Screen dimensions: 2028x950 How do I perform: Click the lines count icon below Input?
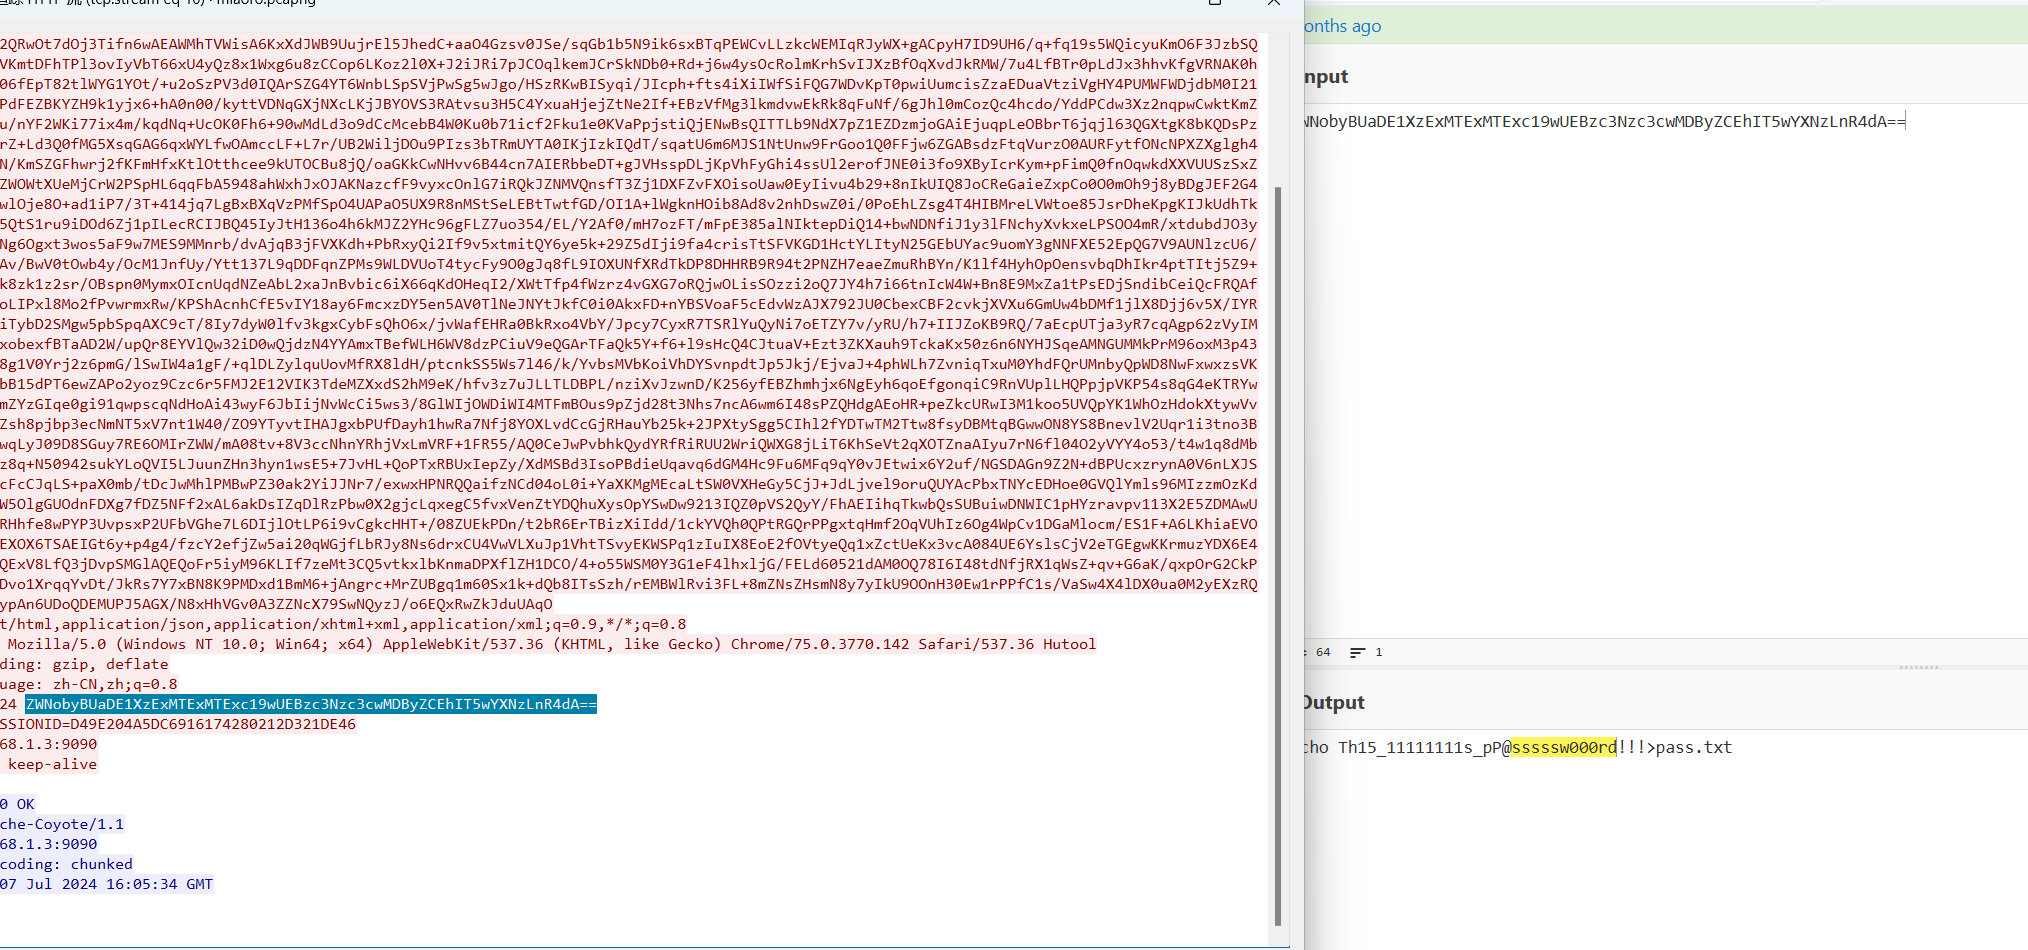point(1357,652)
